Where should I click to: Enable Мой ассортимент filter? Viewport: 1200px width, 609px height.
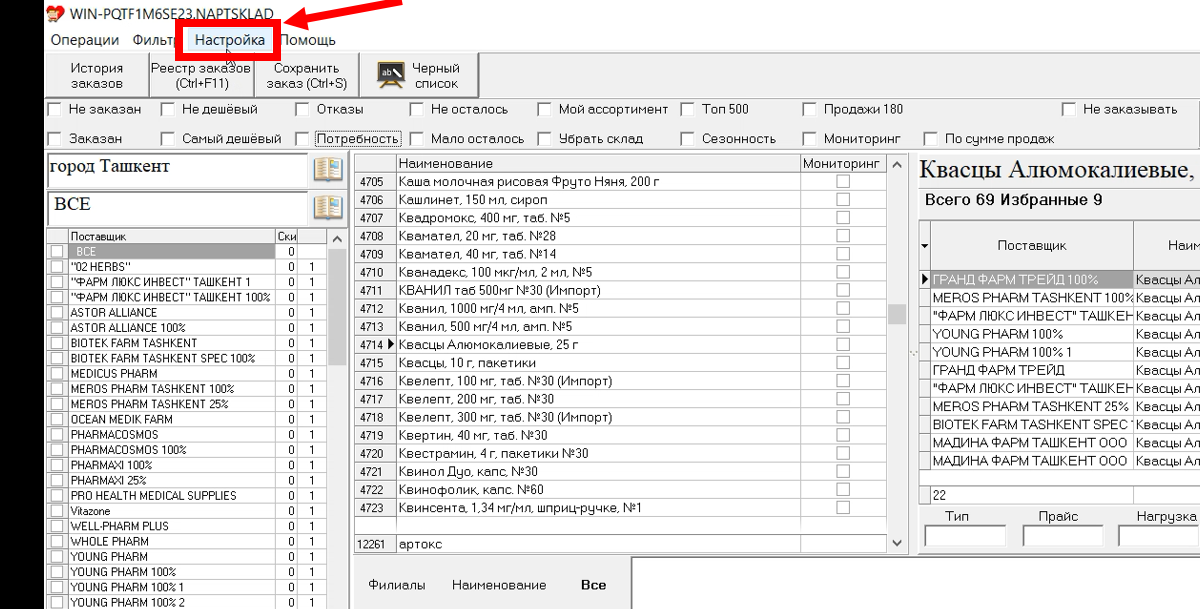[x=544, y=109]
